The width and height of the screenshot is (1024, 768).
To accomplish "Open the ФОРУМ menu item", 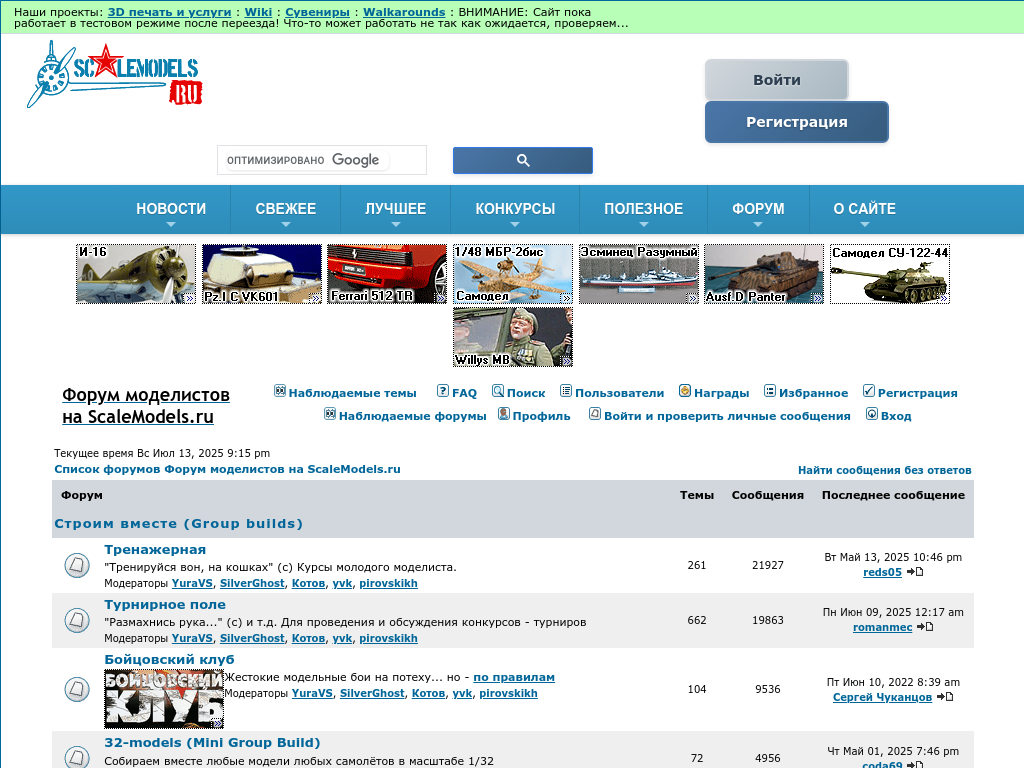I will tap(758, 210).
